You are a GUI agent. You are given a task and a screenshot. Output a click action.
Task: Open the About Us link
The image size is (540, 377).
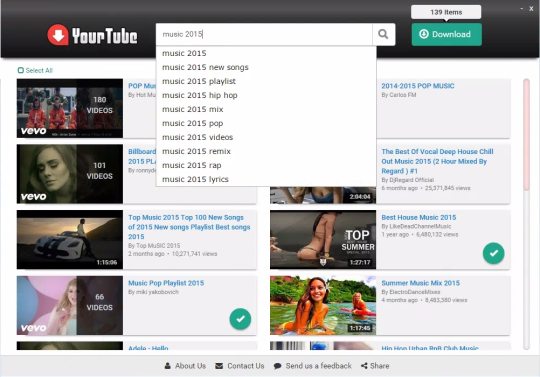click(x=190, y=366)
